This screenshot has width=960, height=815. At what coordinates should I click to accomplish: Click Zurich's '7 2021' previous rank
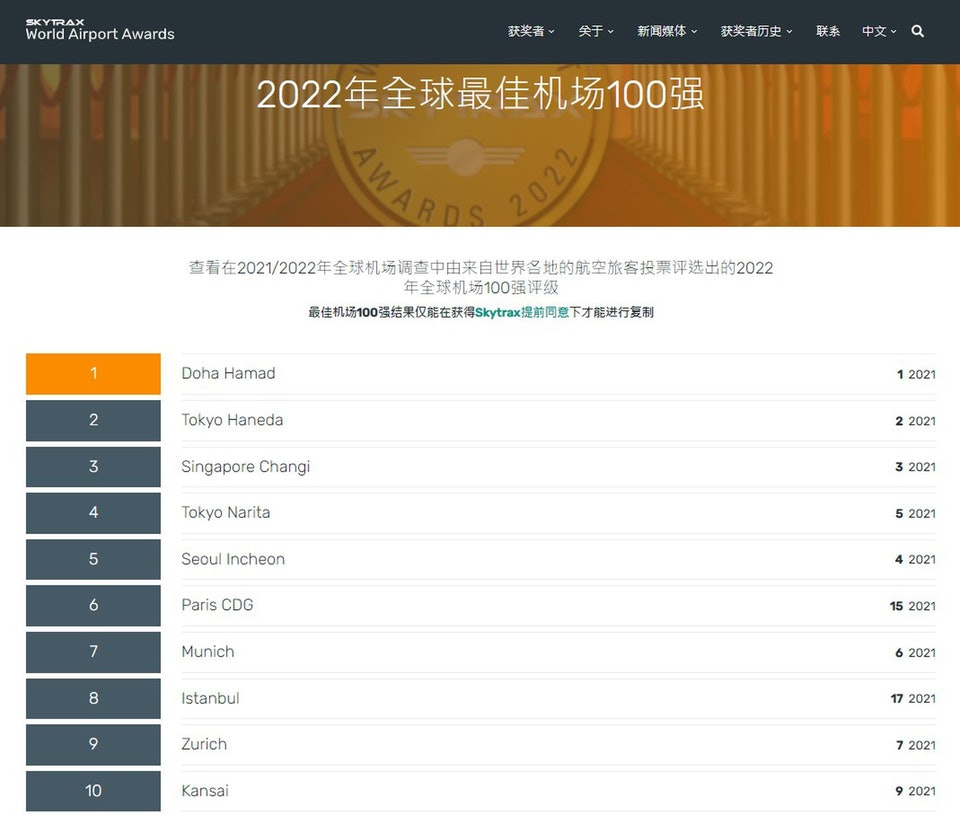click(915, 745)
